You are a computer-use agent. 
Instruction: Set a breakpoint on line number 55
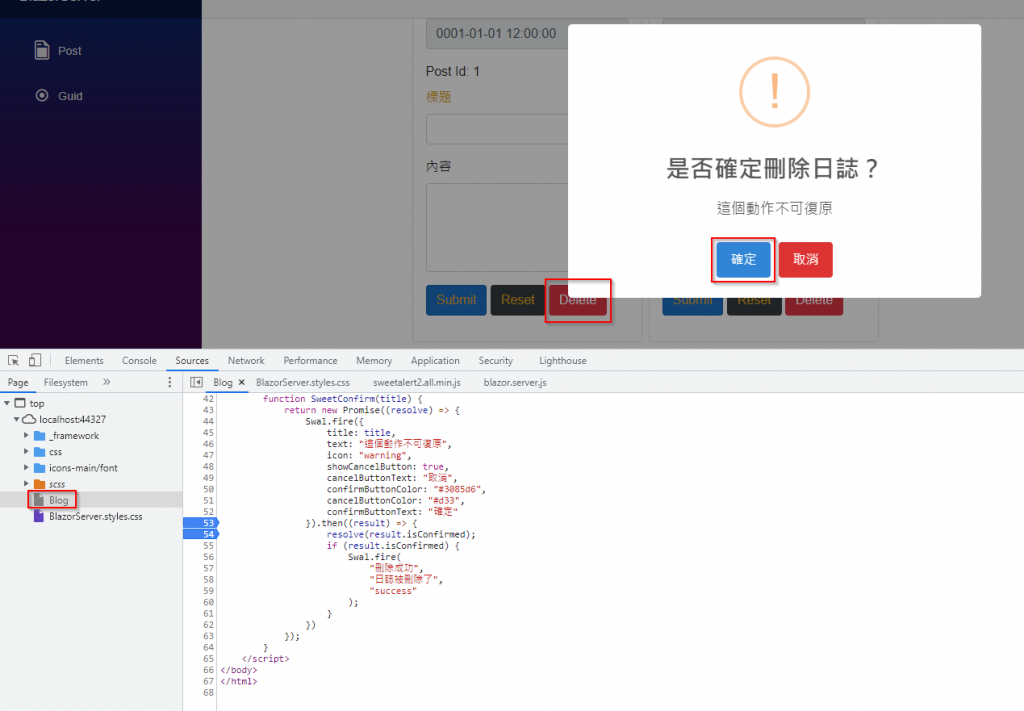(x=208, y=546)
